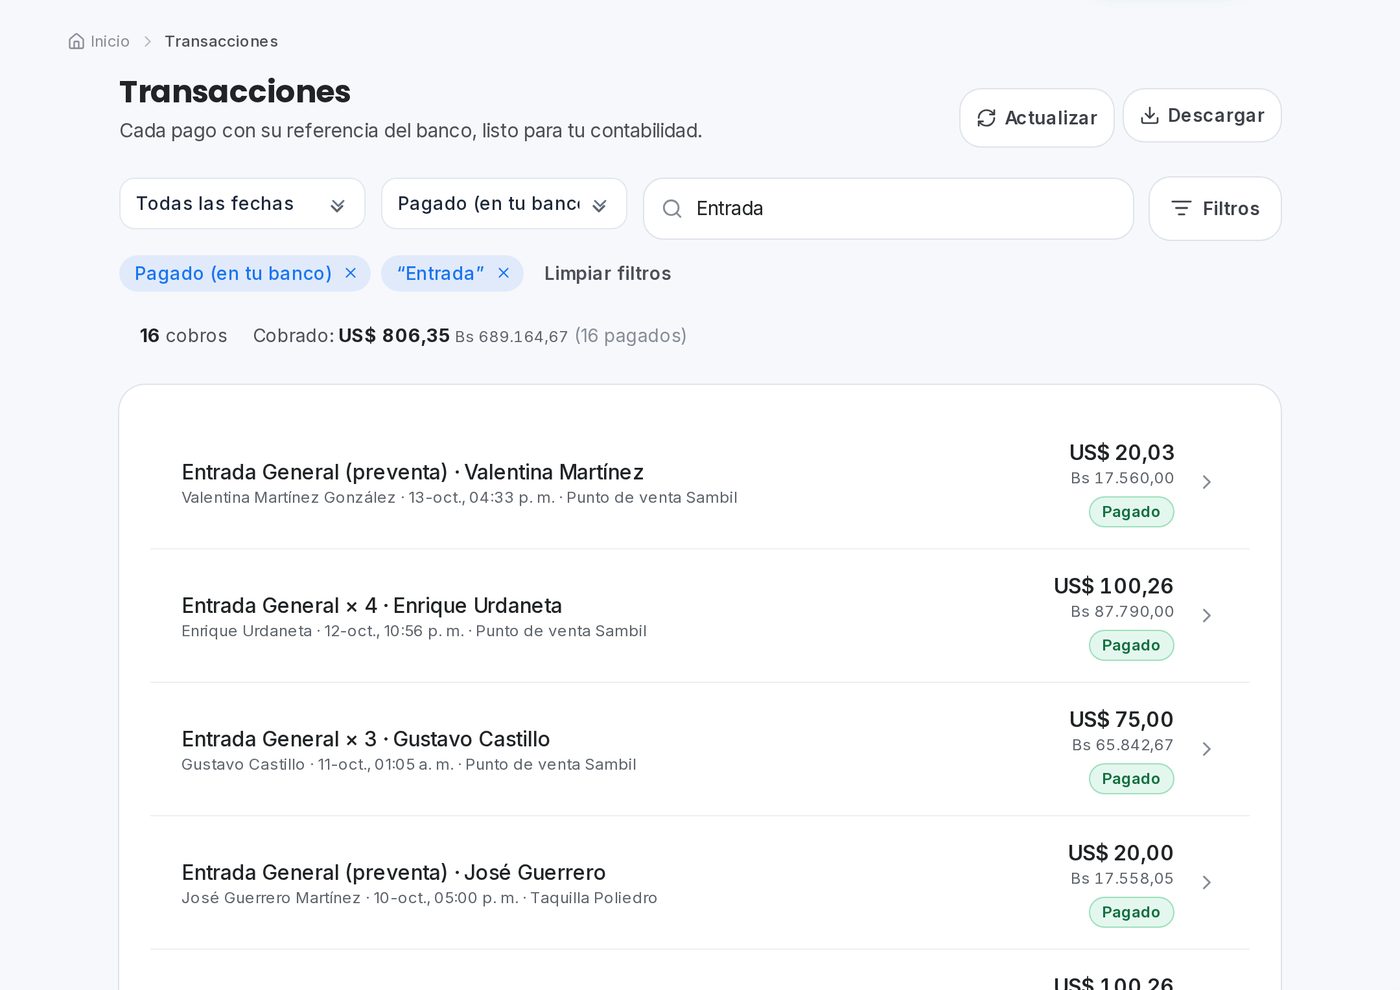Click the home icon in breadcrumb

coord(76,41)
